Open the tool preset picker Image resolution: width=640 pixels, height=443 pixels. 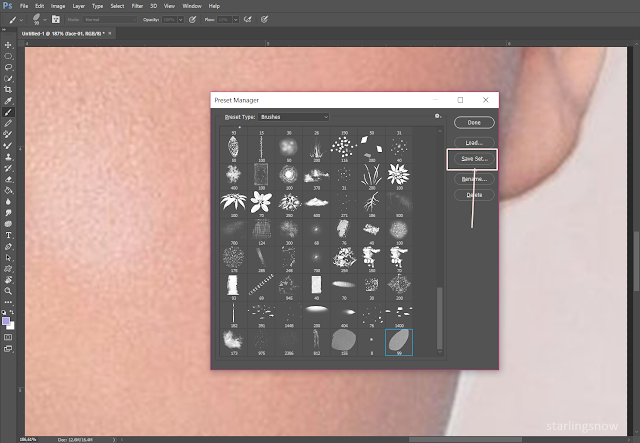point(16,19)
